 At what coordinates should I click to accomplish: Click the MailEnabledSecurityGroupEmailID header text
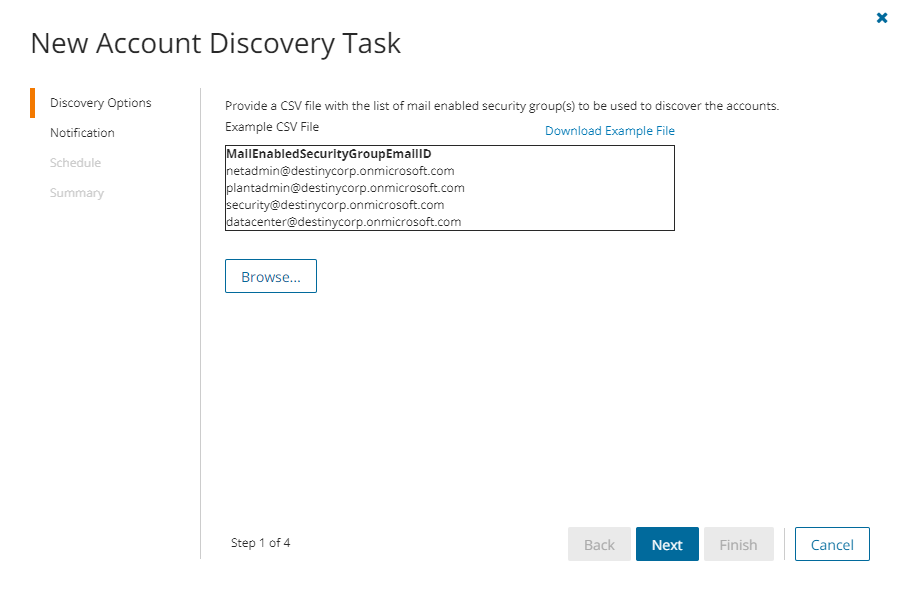coord(328,154)
